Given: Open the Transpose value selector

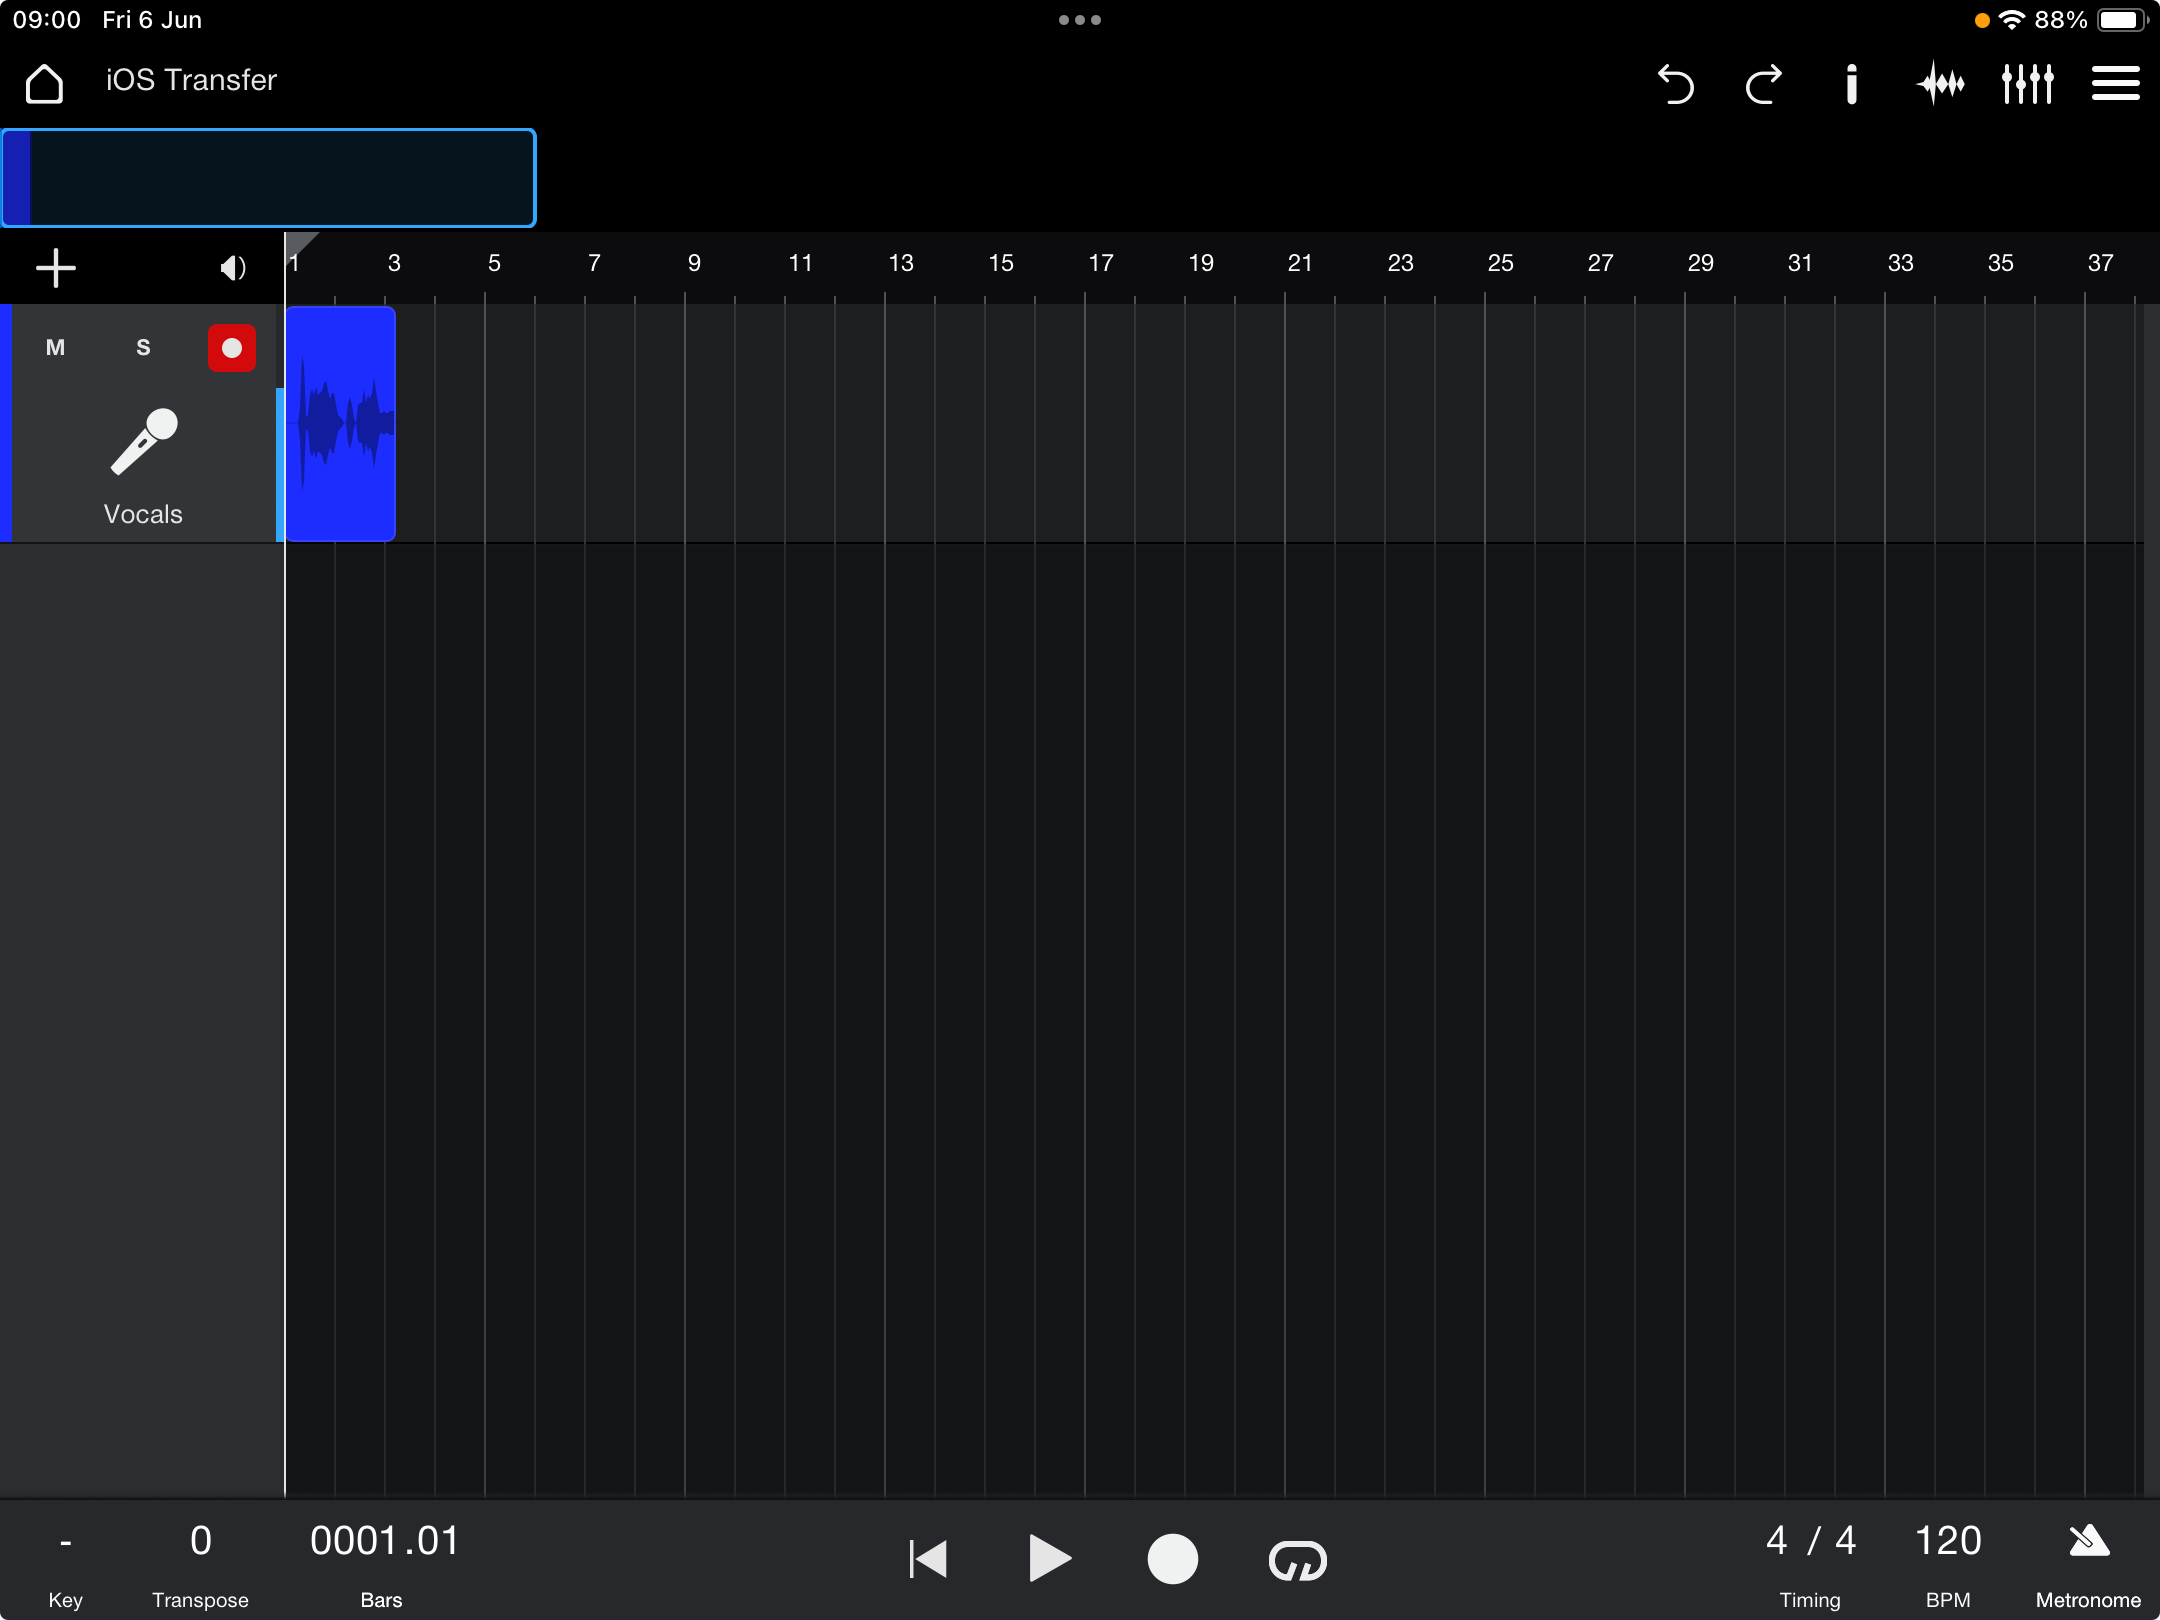Looking at the screenshot, I should click(x=200, y=1562).
